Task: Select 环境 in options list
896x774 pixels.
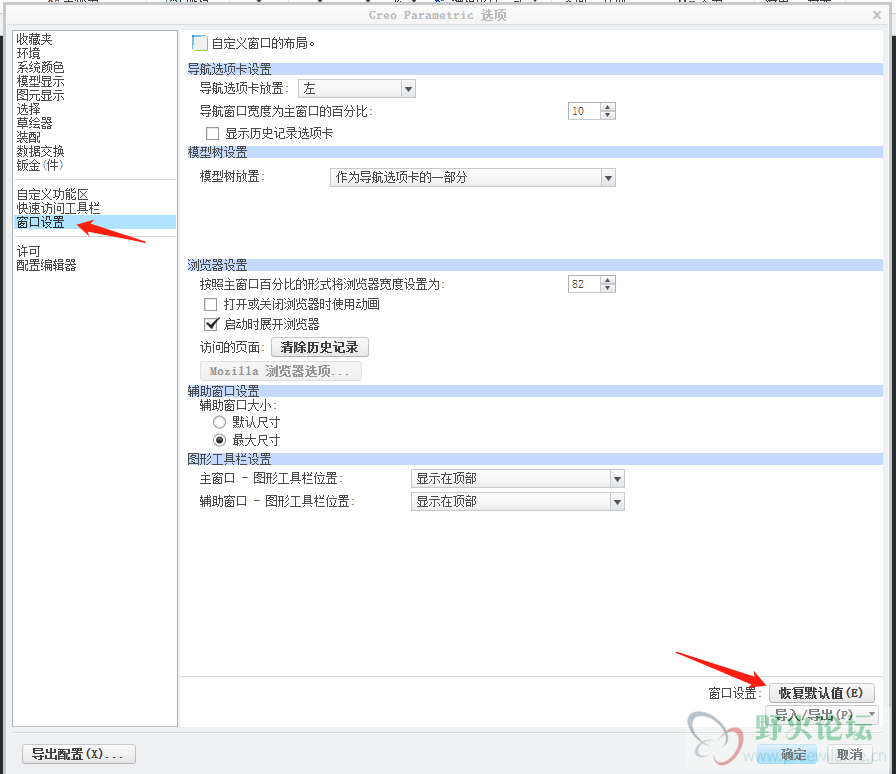Action: tap(29, 53)
